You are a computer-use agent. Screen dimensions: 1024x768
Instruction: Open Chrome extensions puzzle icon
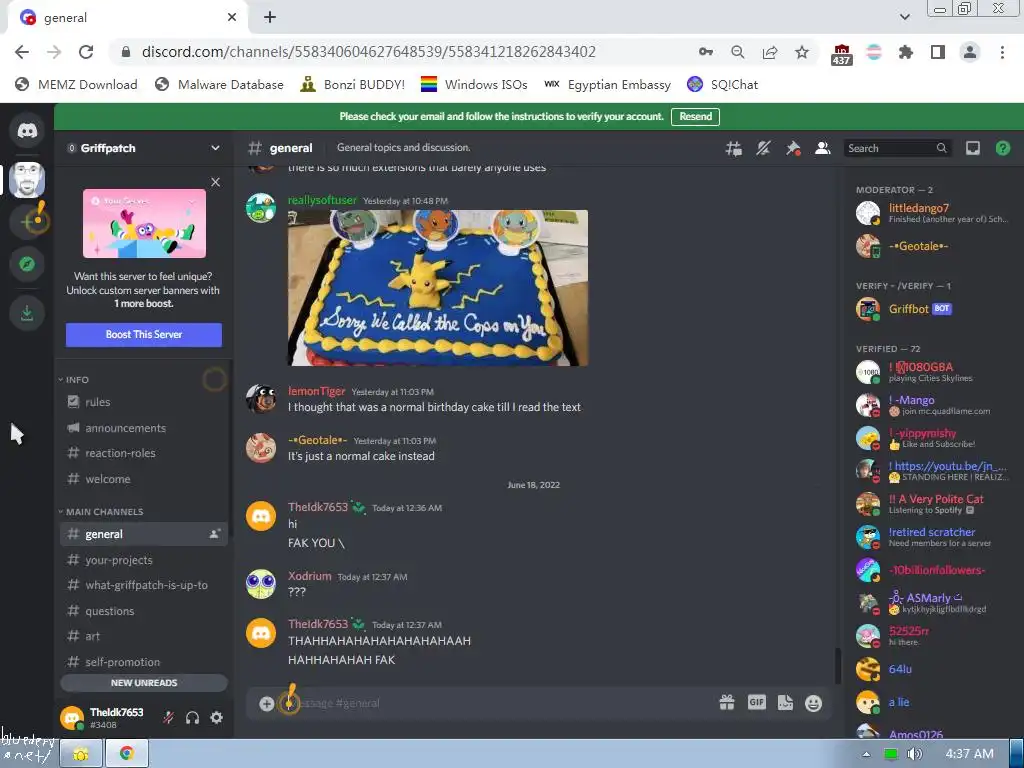tap(905, 52)
